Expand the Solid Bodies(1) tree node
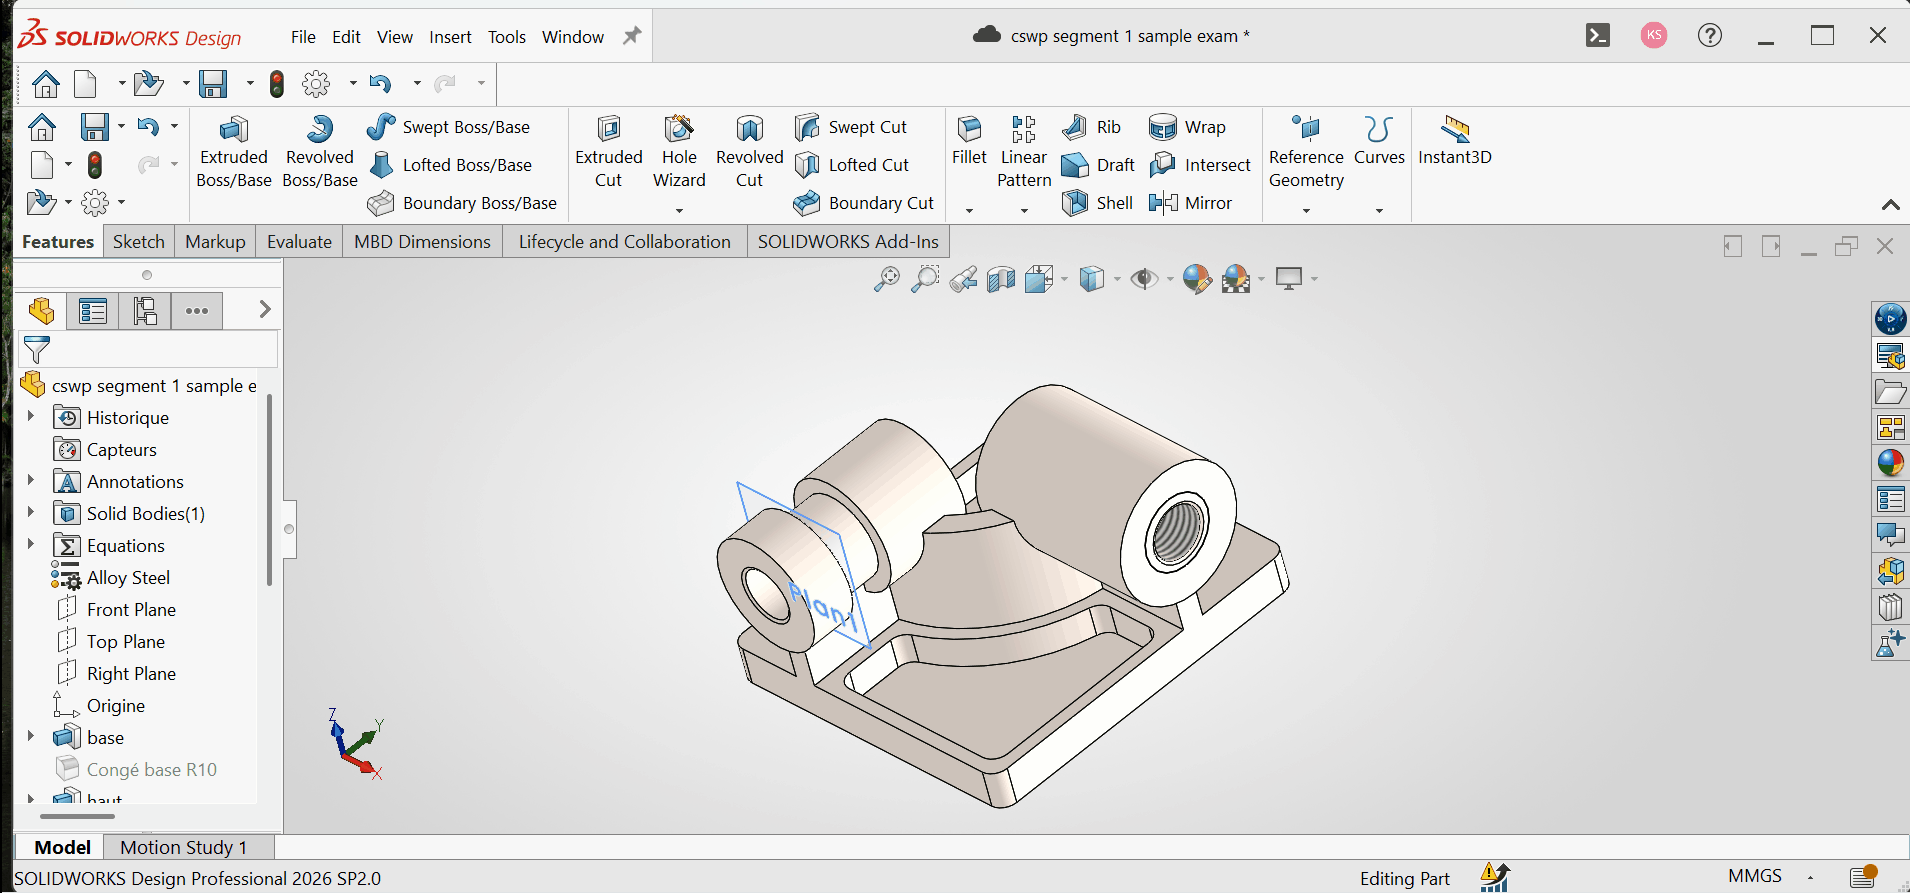Image resolution: width=1910 pixels, height=893 pixels. click(x=30, y=513)
